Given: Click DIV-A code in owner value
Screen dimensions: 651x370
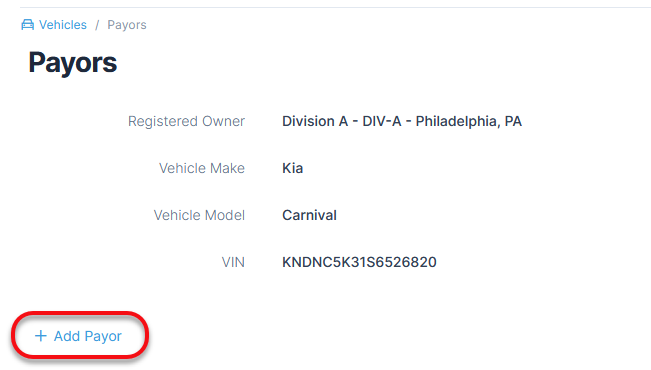Looking at the screenshot, I should (382, 121).
